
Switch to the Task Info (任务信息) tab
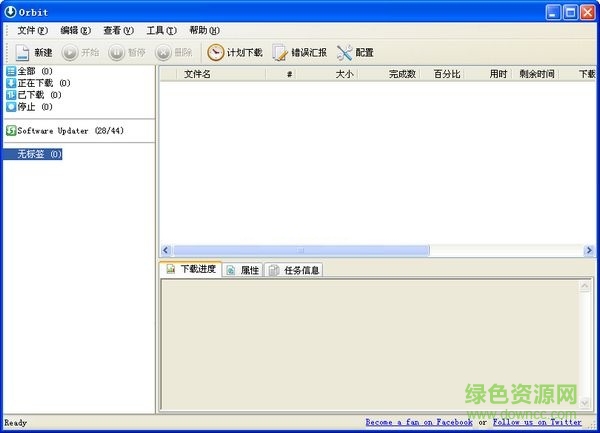294,270
